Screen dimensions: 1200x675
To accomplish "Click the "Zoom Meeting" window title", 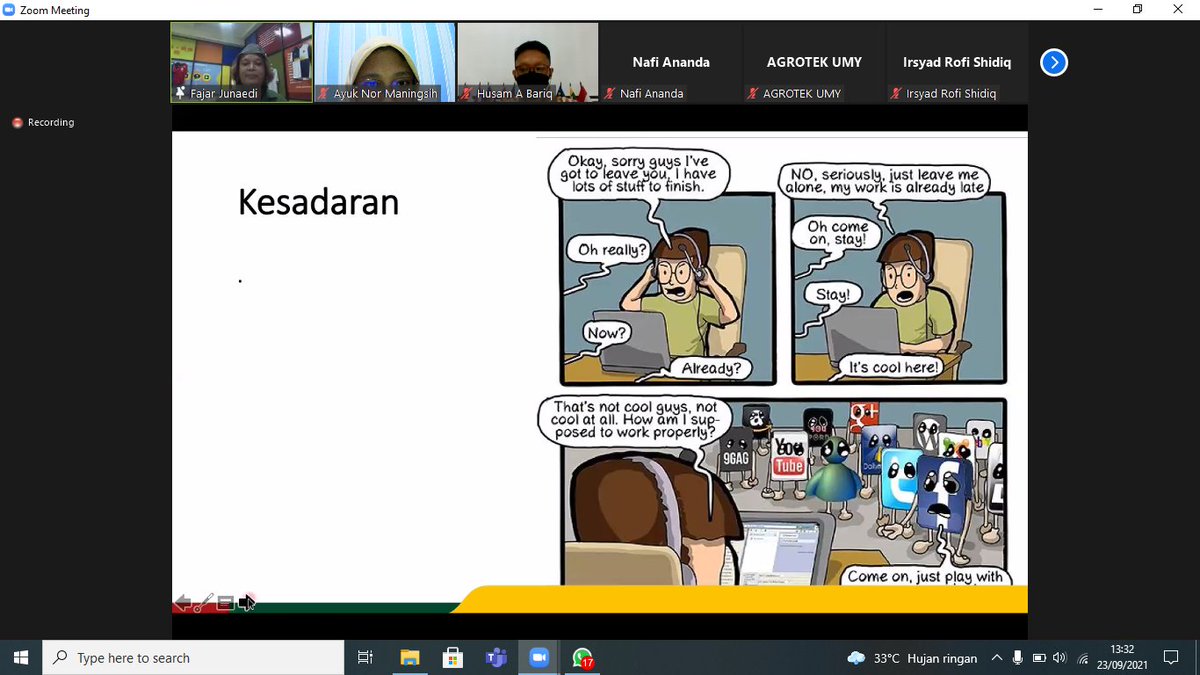I will (x=55, y=10).
